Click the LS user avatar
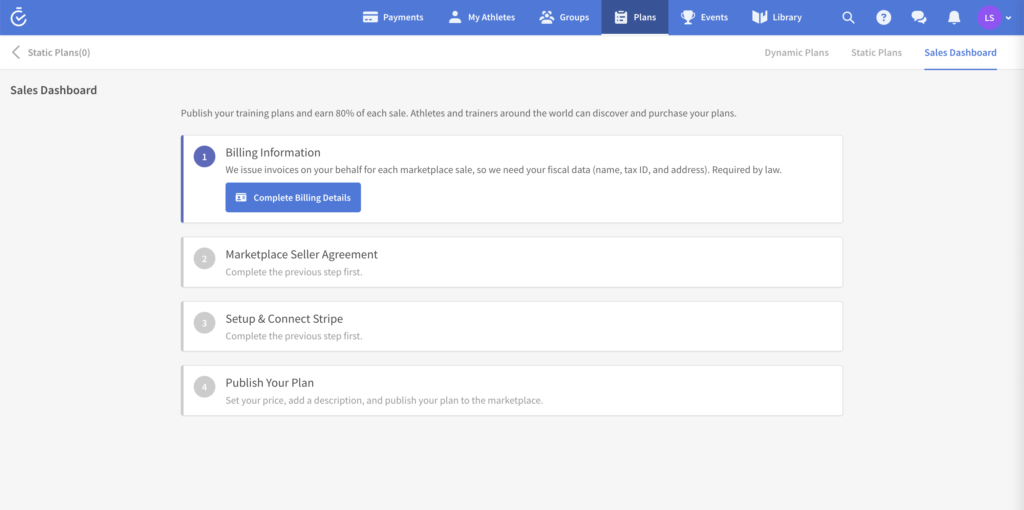 (988, 17)
